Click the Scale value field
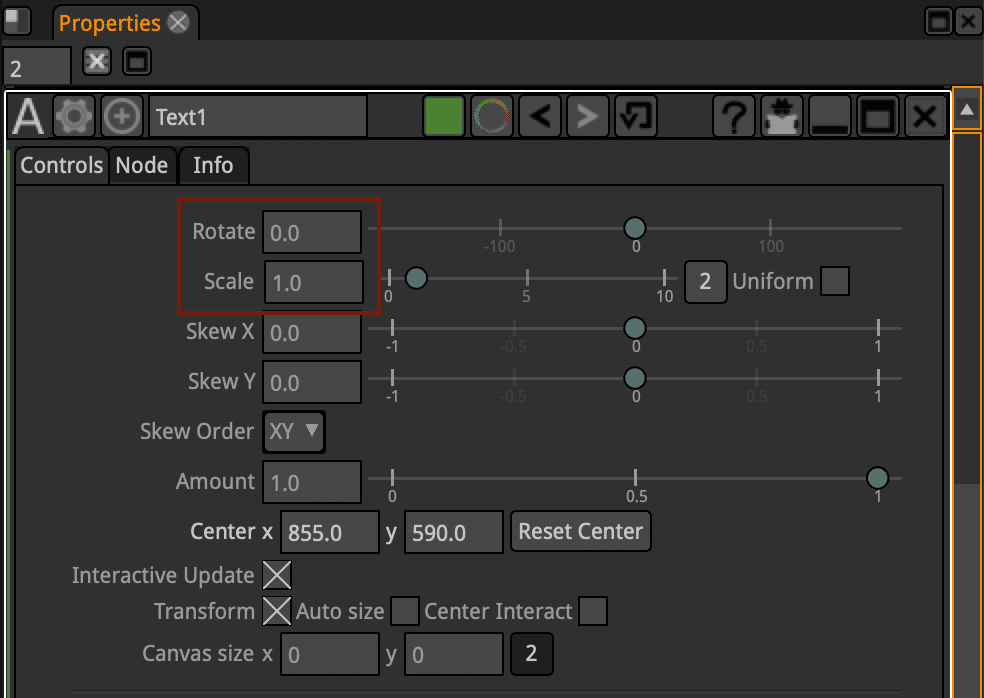Screen dimensions: 984x698 click(314, 282)
